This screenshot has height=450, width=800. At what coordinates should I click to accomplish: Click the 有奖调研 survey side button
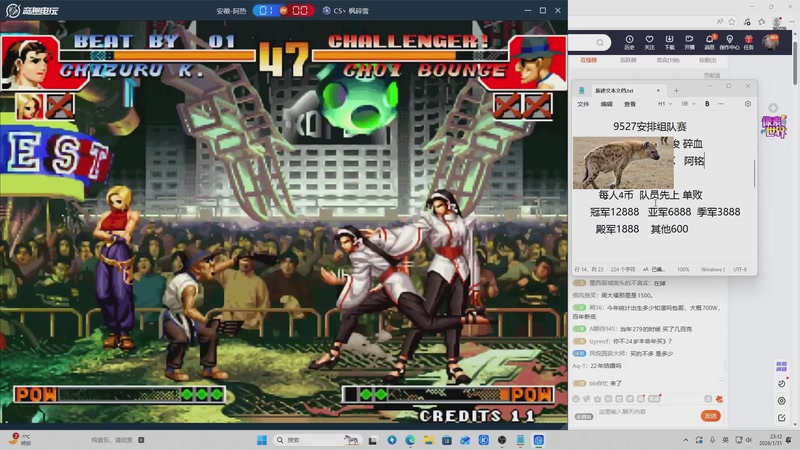[x=782, y=366]
